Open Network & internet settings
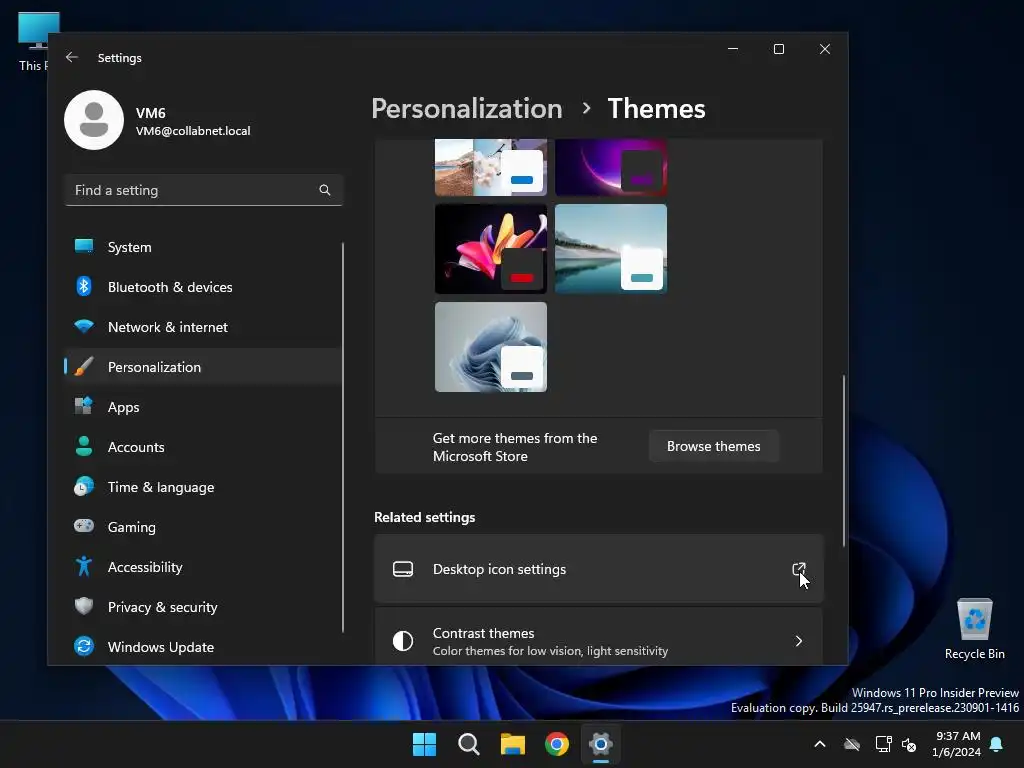Screen dimensions: 1024x768 coord(202,327)
